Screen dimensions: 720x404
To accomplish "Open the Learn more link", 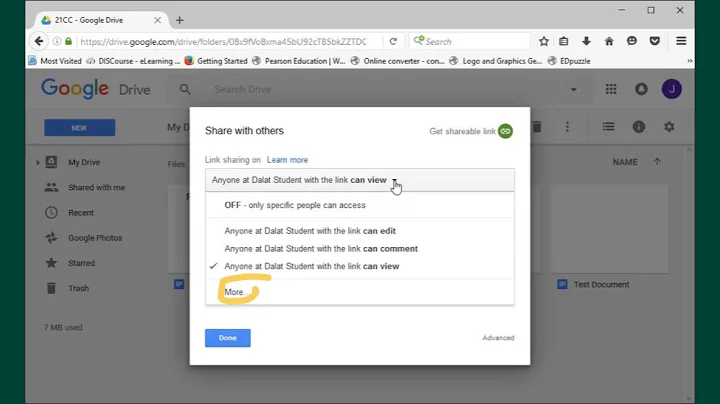I will pos(287,160).
